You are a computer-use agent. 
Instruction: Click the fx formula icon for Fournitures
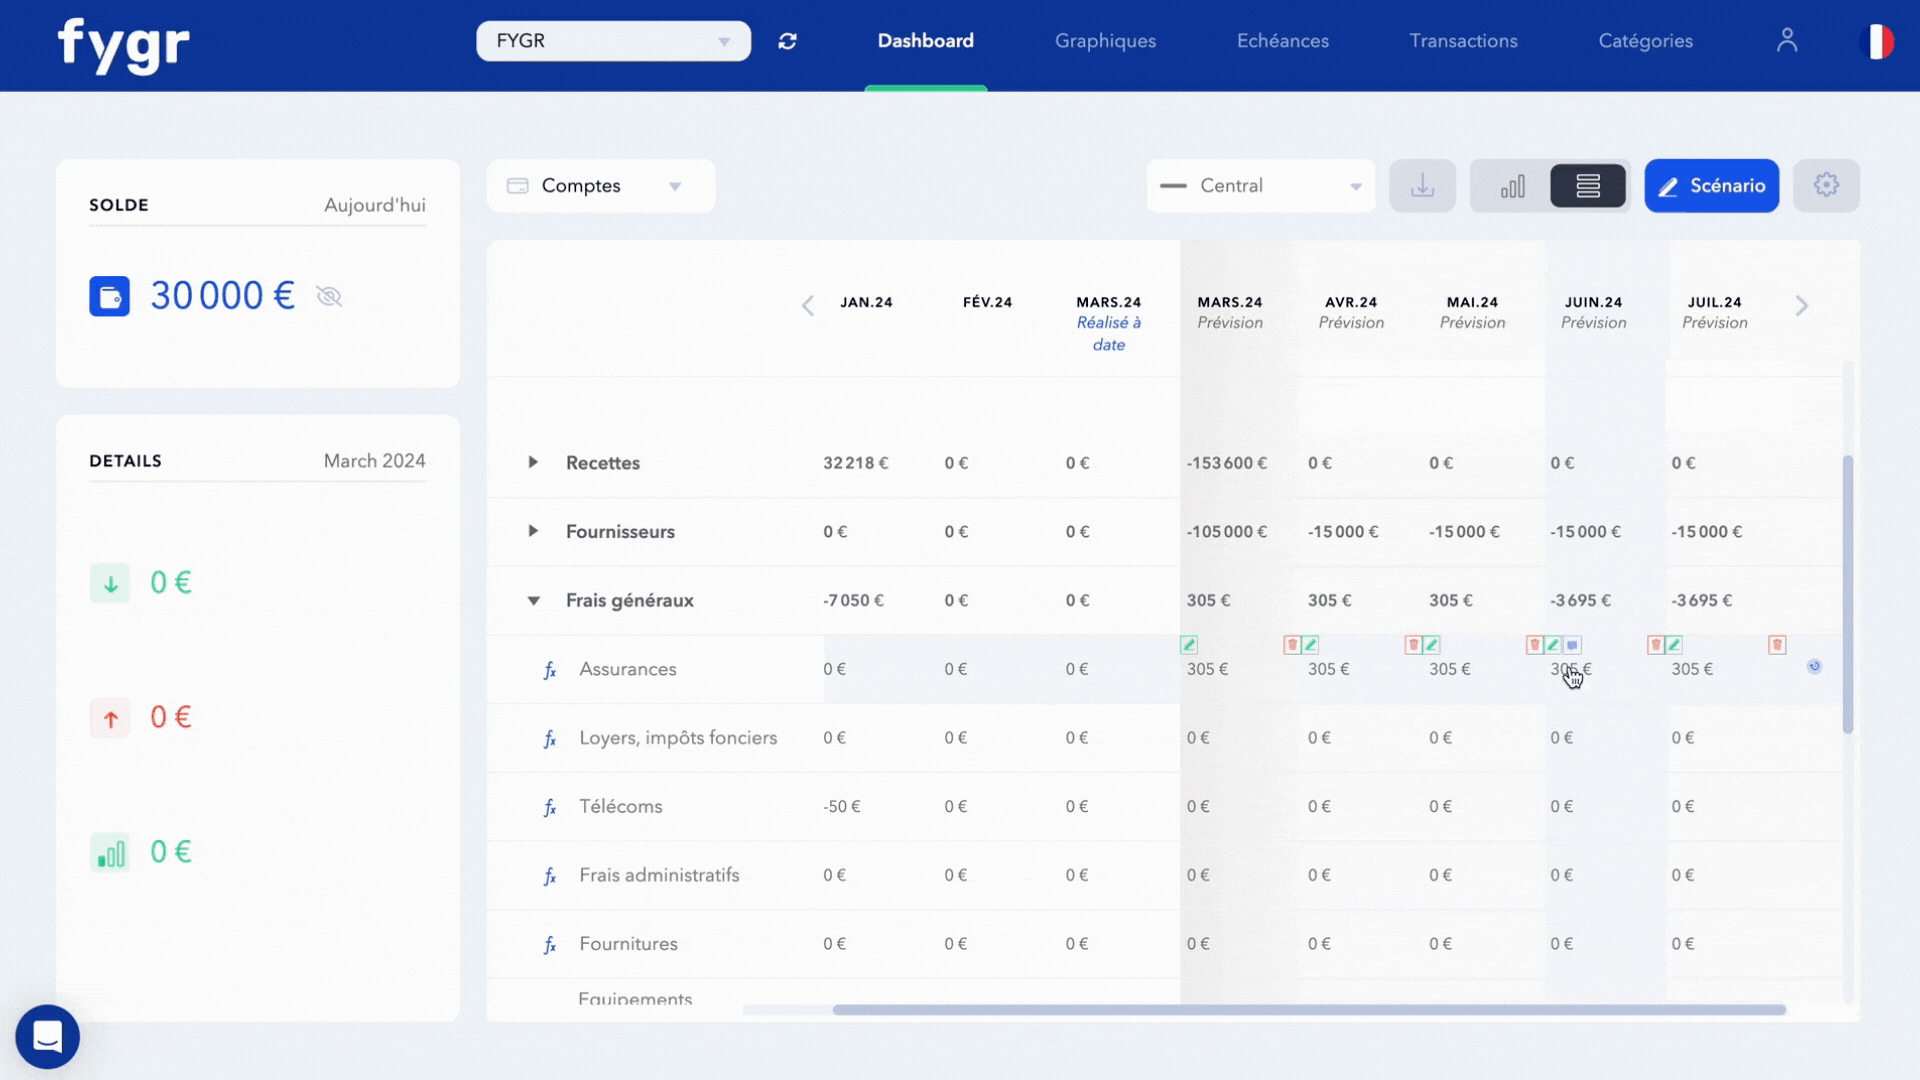click(549, 945)
